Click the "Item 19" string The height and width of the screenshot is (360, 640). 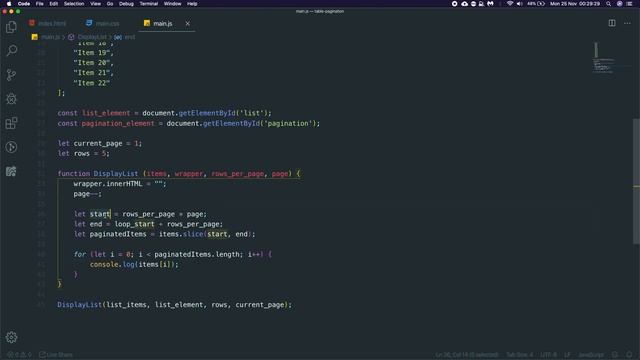pyautogui.click(x=92, y=53)
